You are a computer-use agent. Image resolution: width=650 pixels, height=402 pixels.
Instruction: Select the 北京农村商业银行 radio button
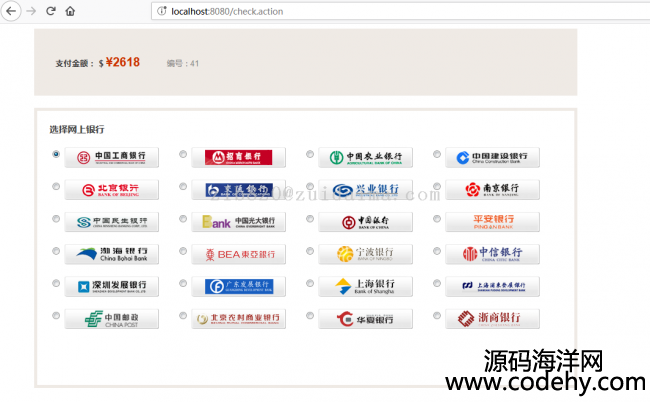click(x=183, y=316)
